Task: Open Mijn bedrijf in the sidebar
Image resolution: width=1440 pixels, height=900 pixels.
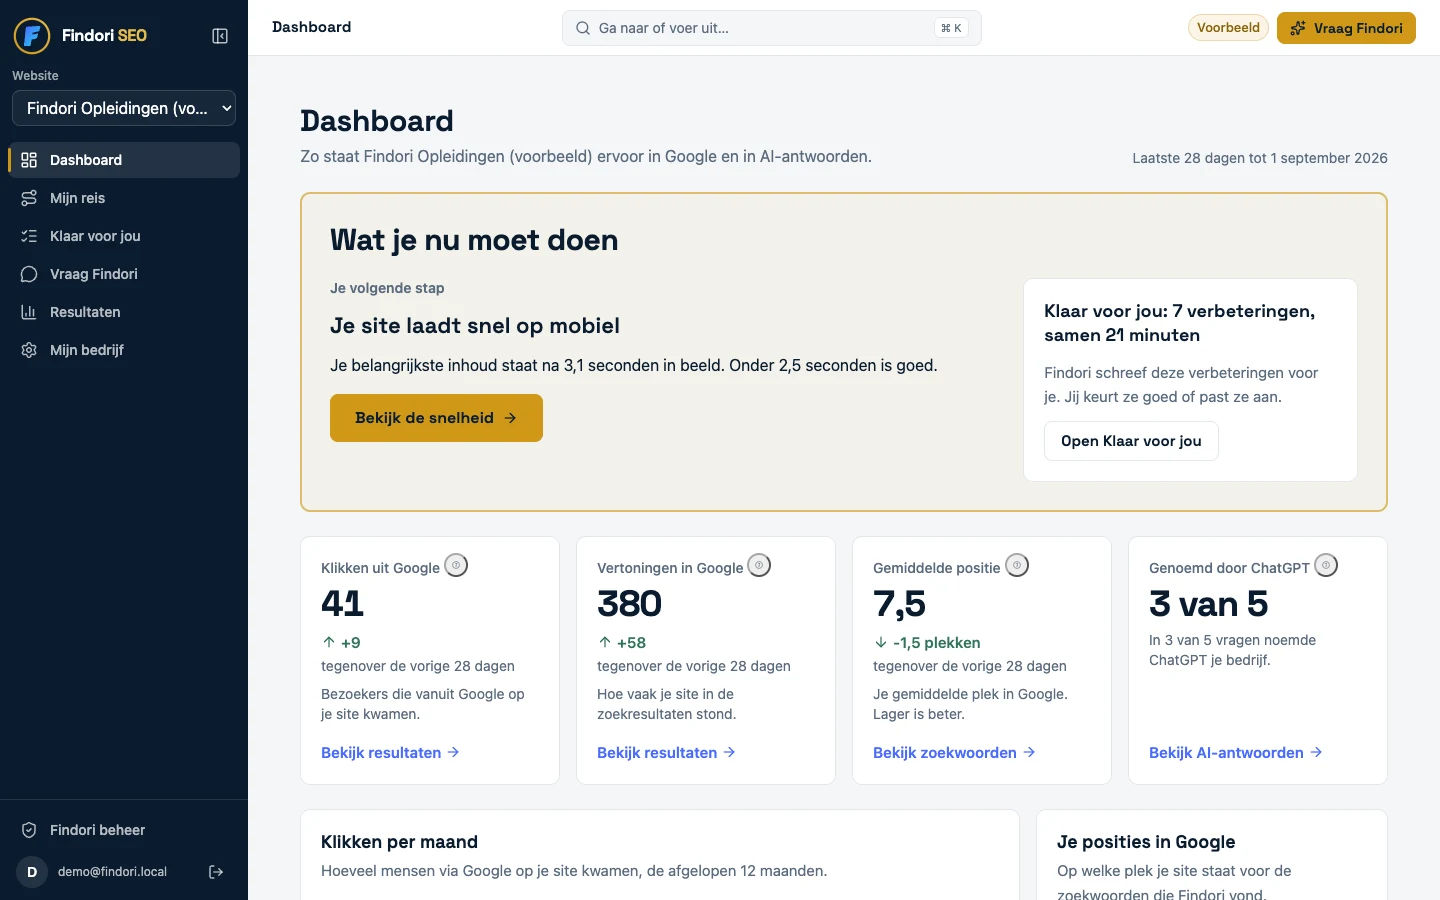Action: click(124, 350)
